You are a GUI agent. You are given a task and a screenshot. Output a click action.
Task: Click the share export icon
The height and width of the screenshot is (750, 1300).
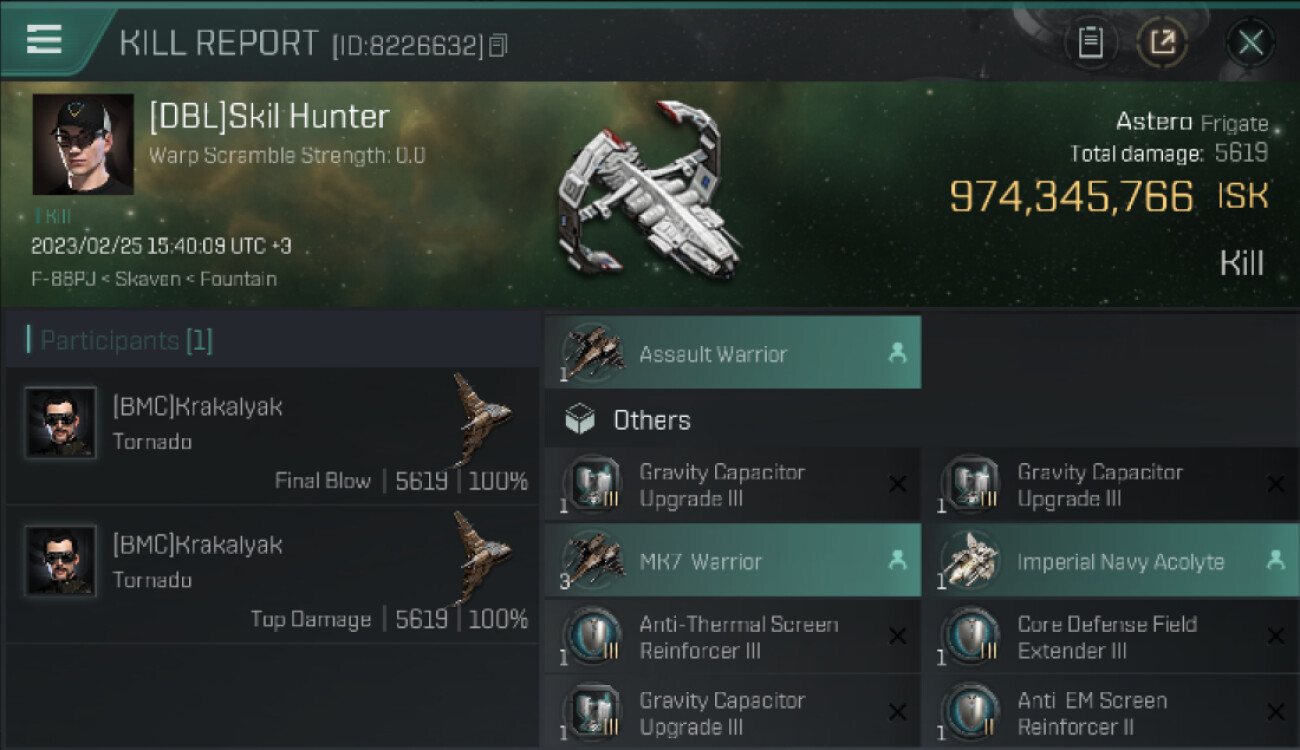1162,42
